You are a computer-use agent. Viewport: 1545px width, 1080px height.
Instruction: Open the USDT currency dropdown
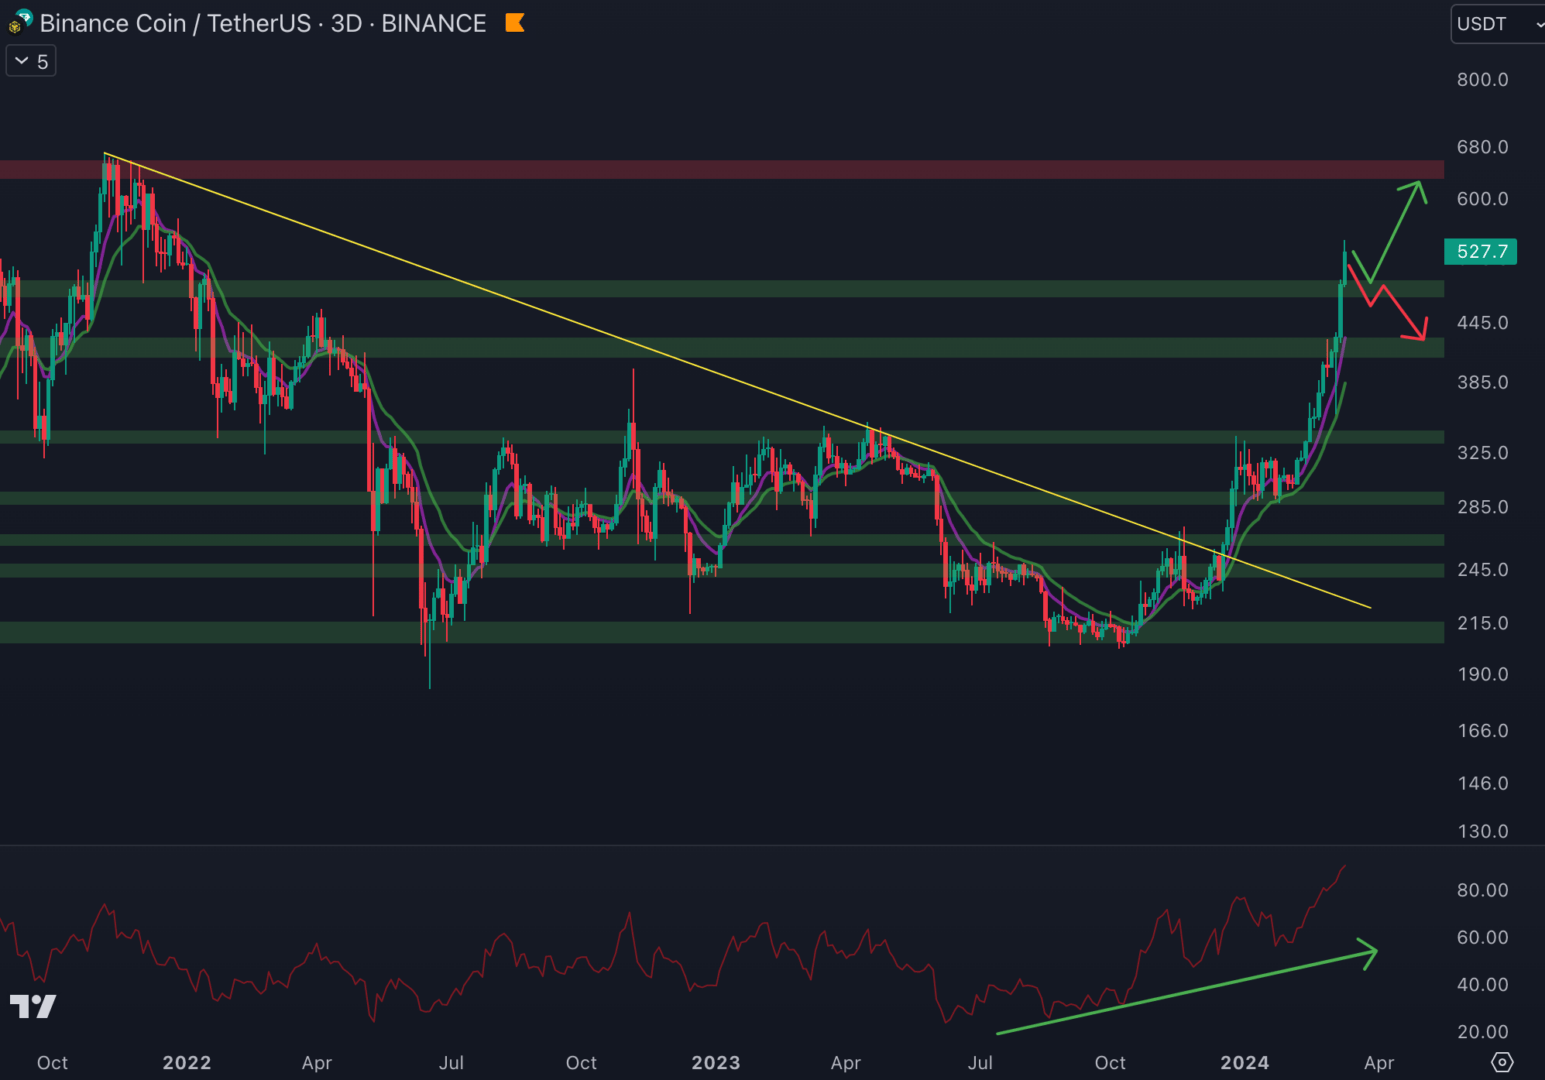[x=1496, y=24]
